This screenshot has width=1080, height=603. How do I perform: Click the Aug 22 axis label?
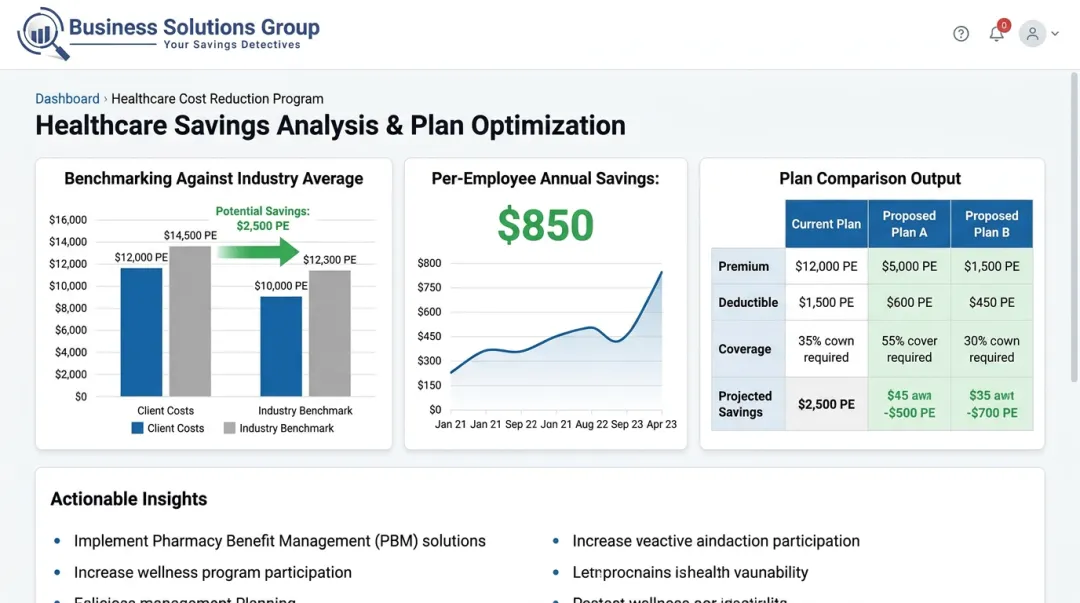pyautogui.click(x=591, y=425)
